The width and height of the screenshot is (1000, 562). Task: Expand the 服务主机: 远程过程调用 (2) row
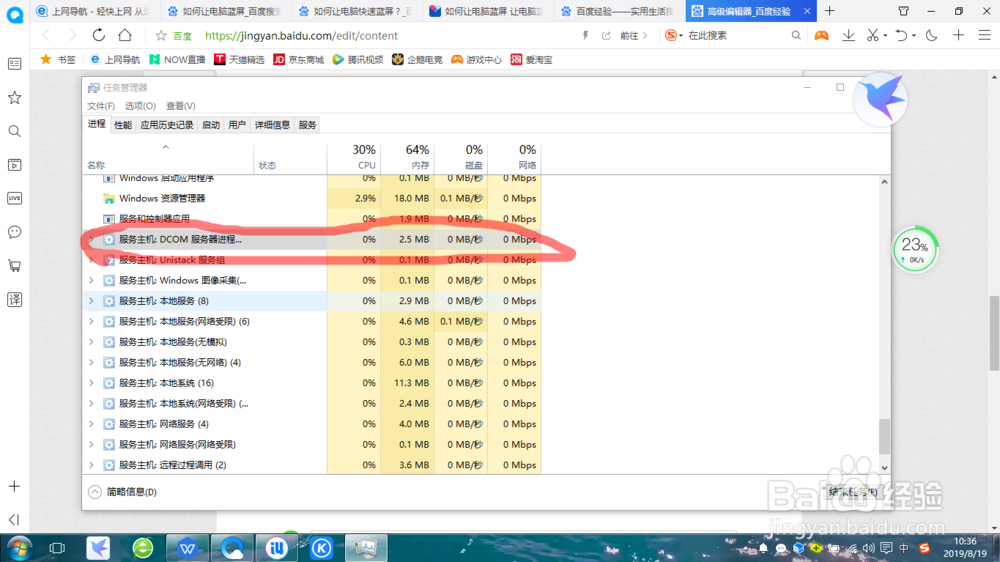(x=91, y=465)
